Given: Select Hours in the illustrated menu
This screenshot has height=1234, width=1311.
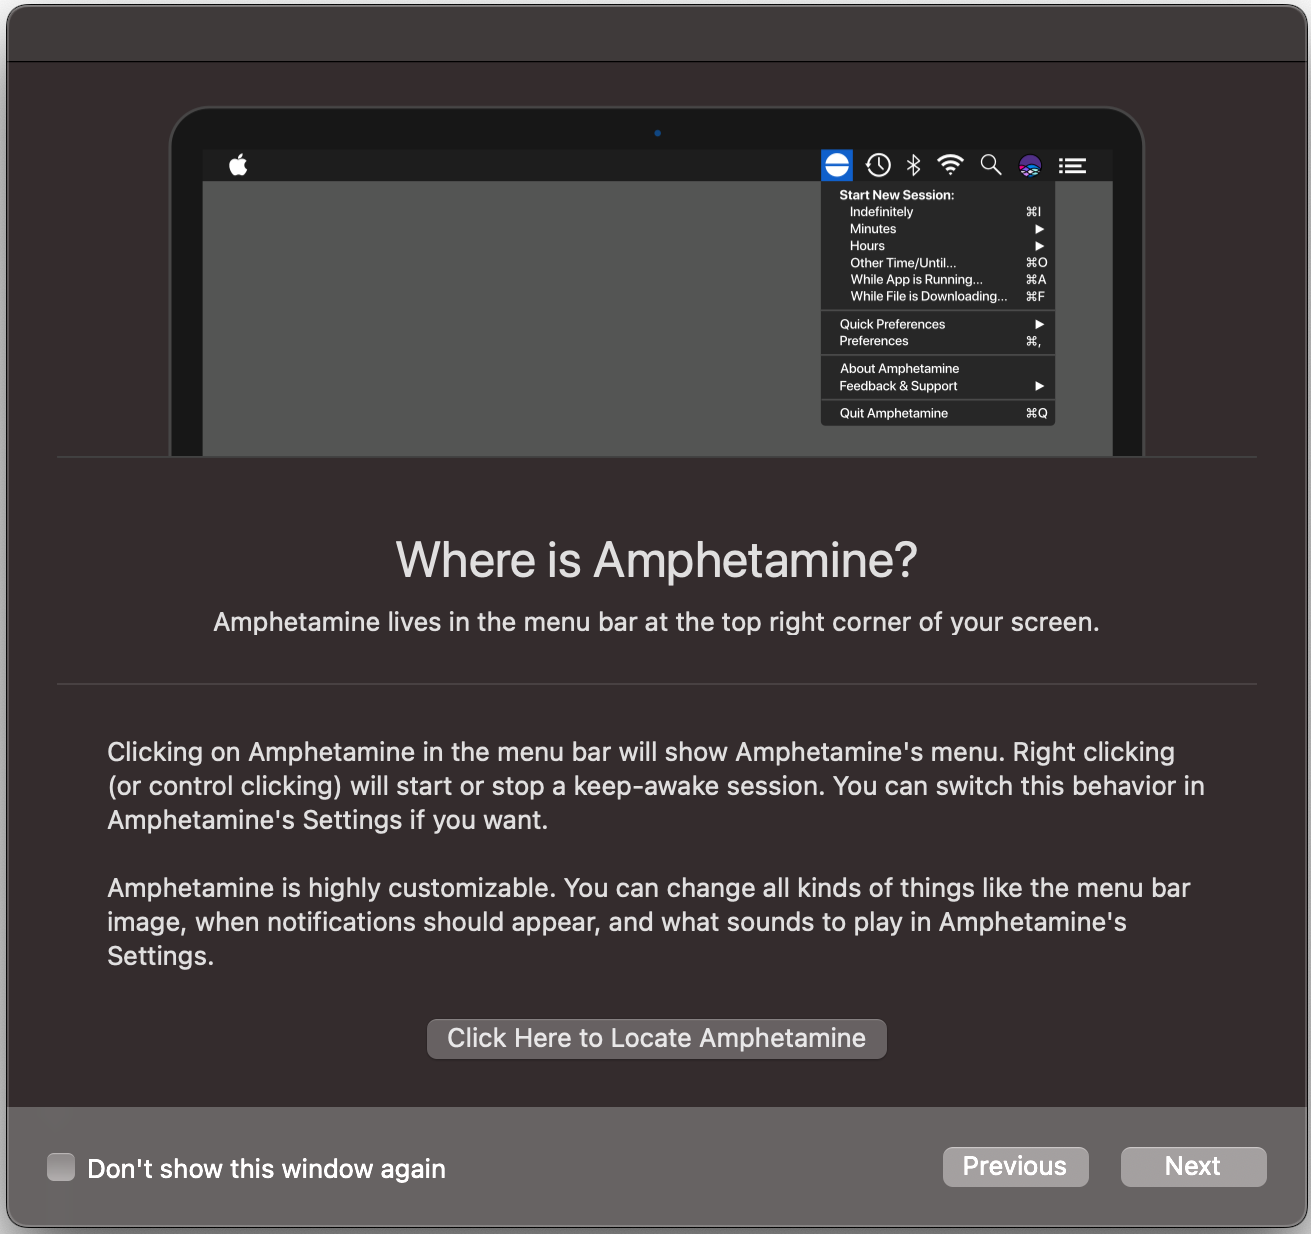Looking at the screenshot, I should coord(938,246).
